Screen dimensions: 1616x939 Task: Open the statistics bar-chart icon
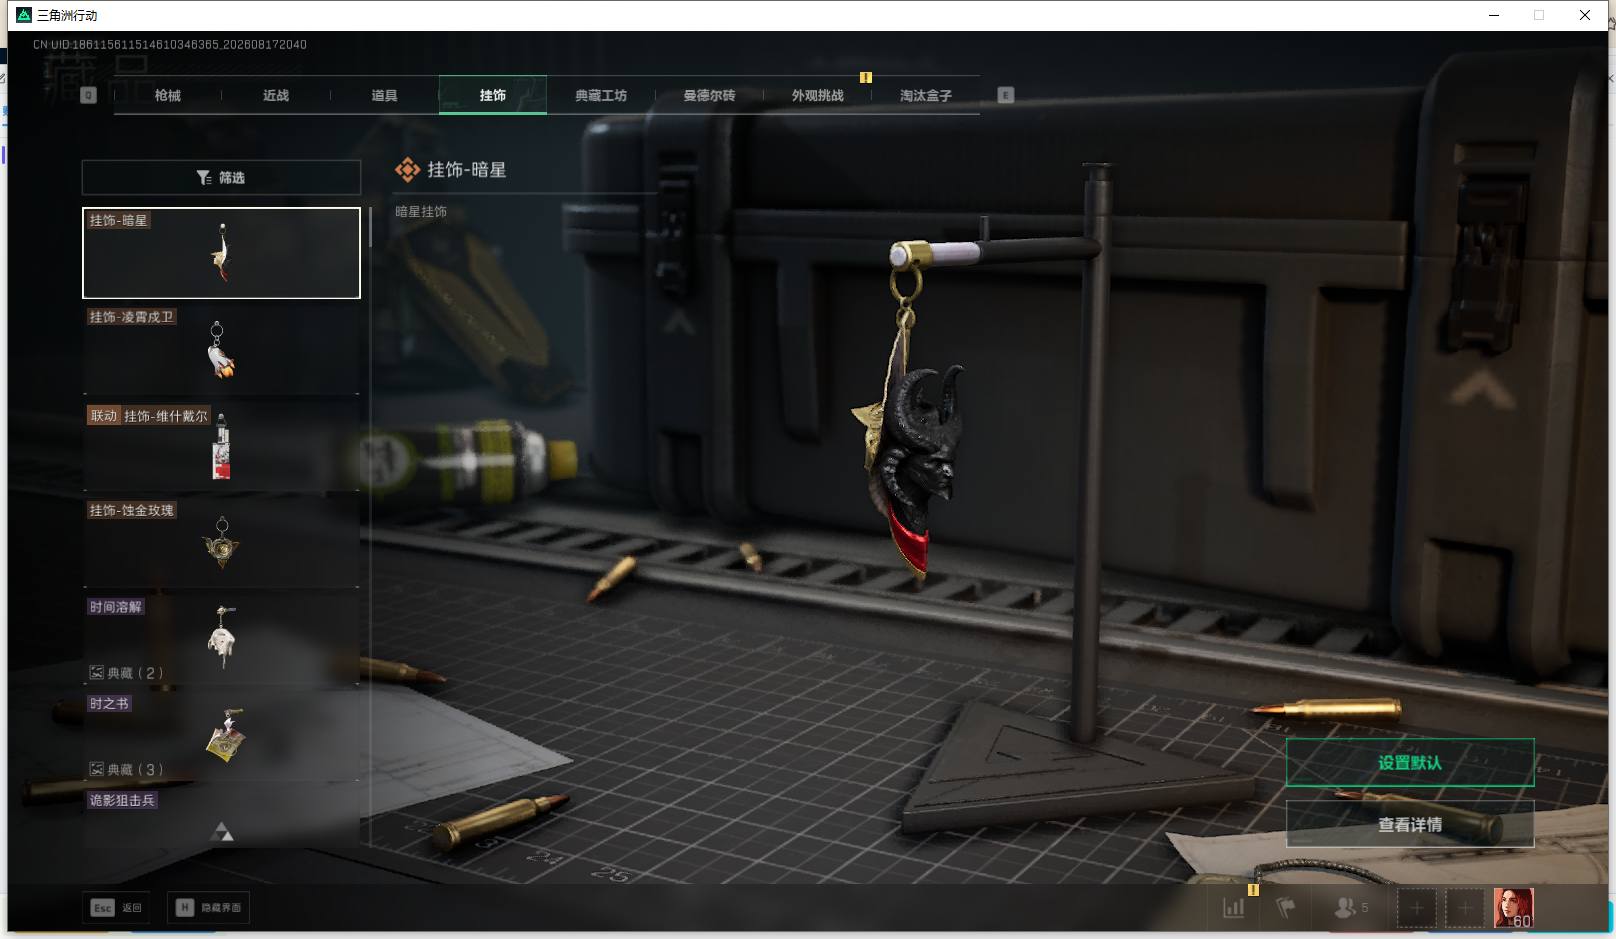click(1234, 908)
